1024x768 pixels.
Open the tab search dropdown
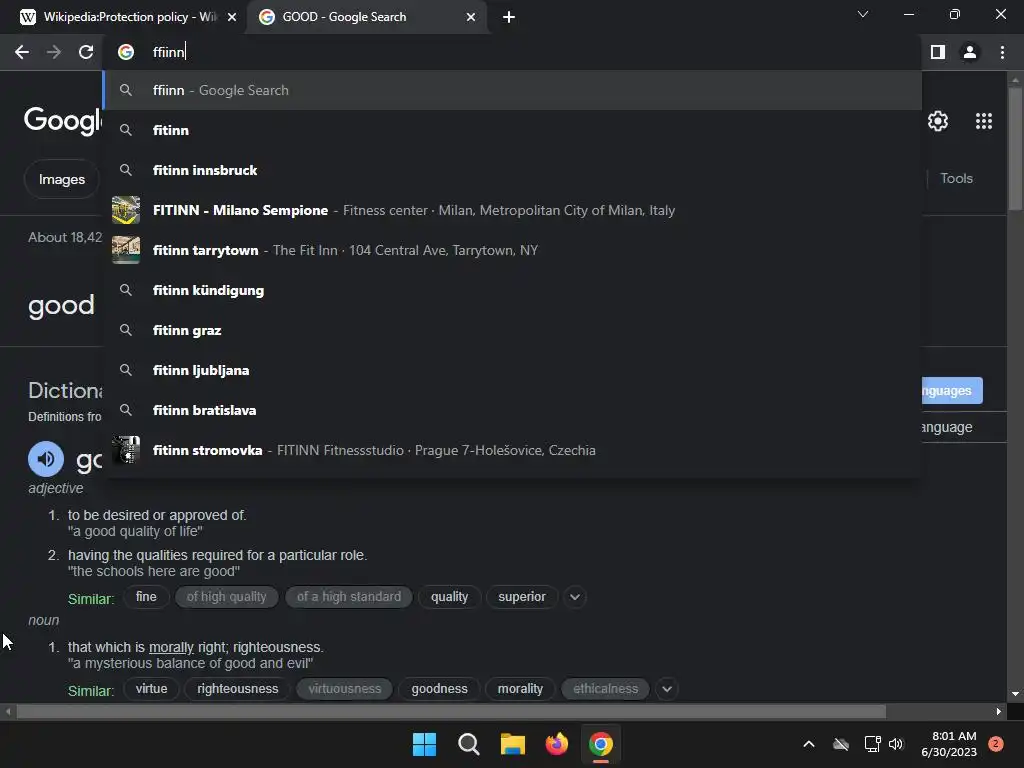click(x=863, y=14)
